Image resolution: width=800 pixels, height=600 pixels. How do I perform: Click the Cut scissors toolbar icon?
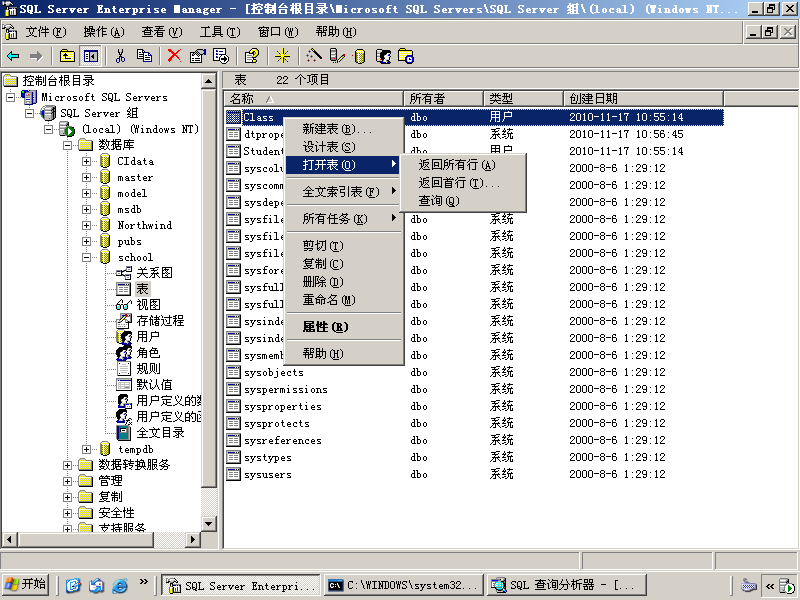coord(120,56)
